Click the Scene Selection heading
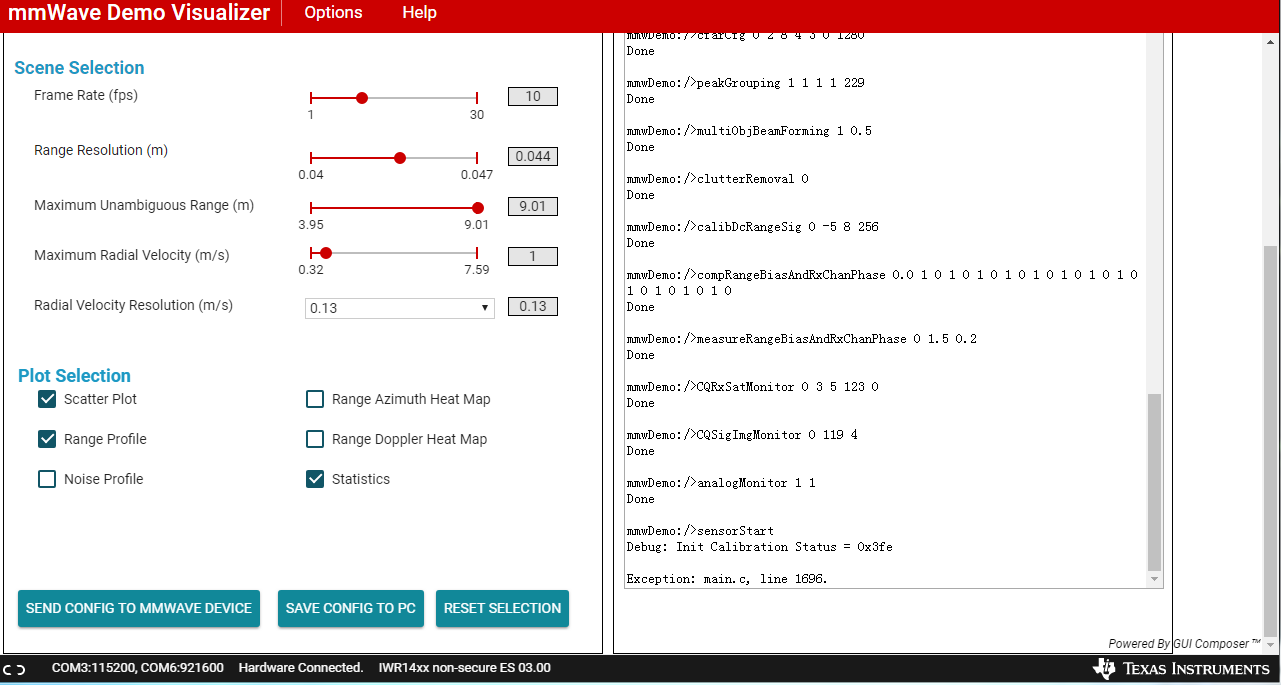 79,68
